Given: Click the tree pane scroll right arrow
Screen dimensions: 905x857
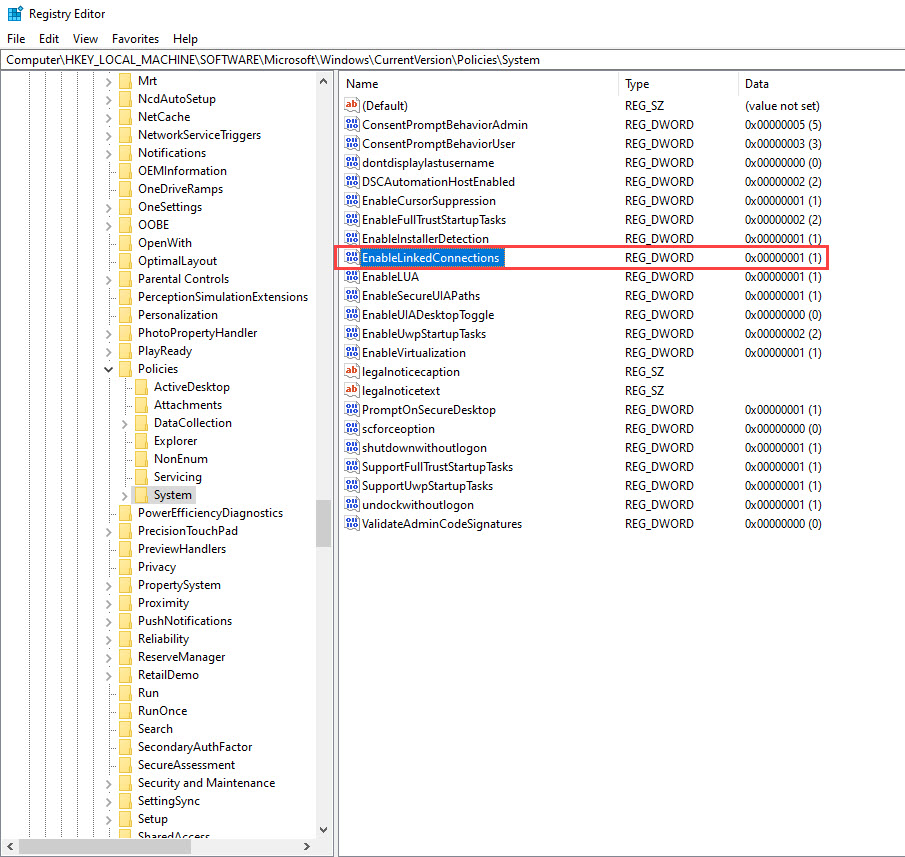Looking at the screenshot, I should pos(306,846).
